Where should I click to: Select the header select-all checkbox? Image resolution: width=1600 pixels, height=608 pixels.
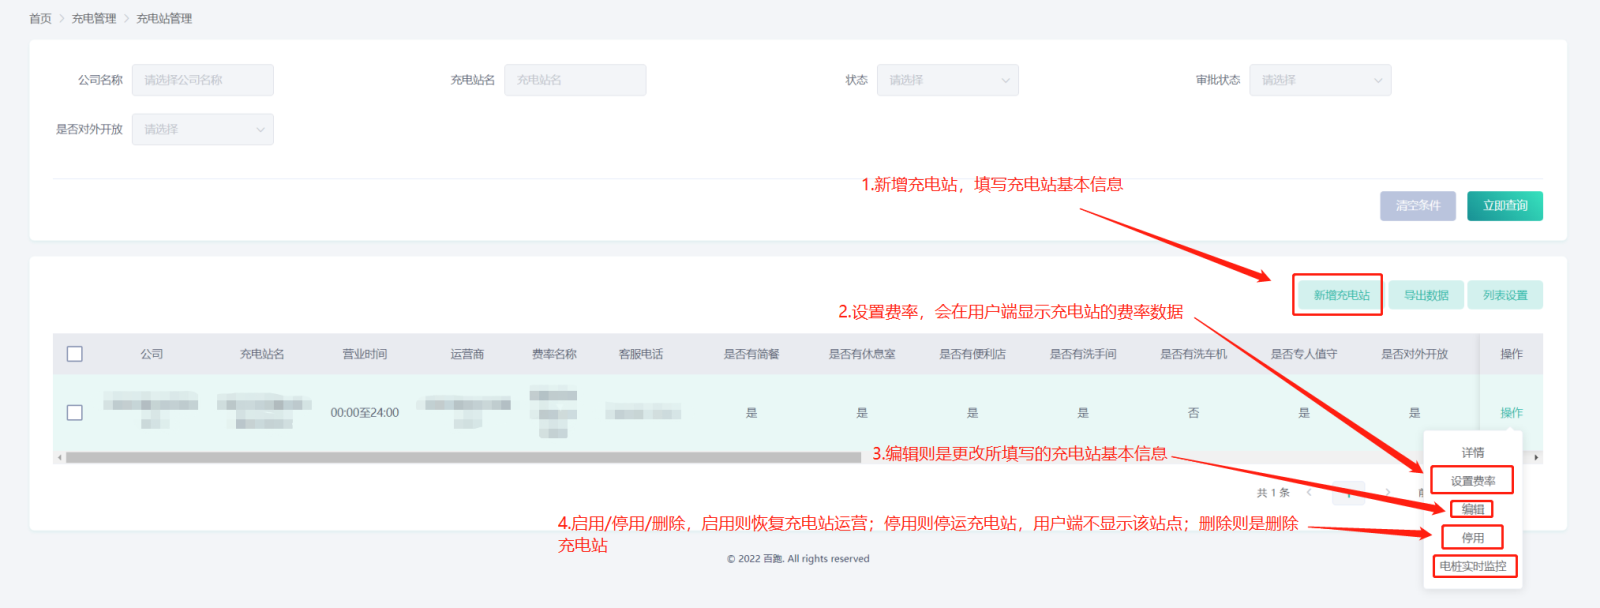pos(75,354)
